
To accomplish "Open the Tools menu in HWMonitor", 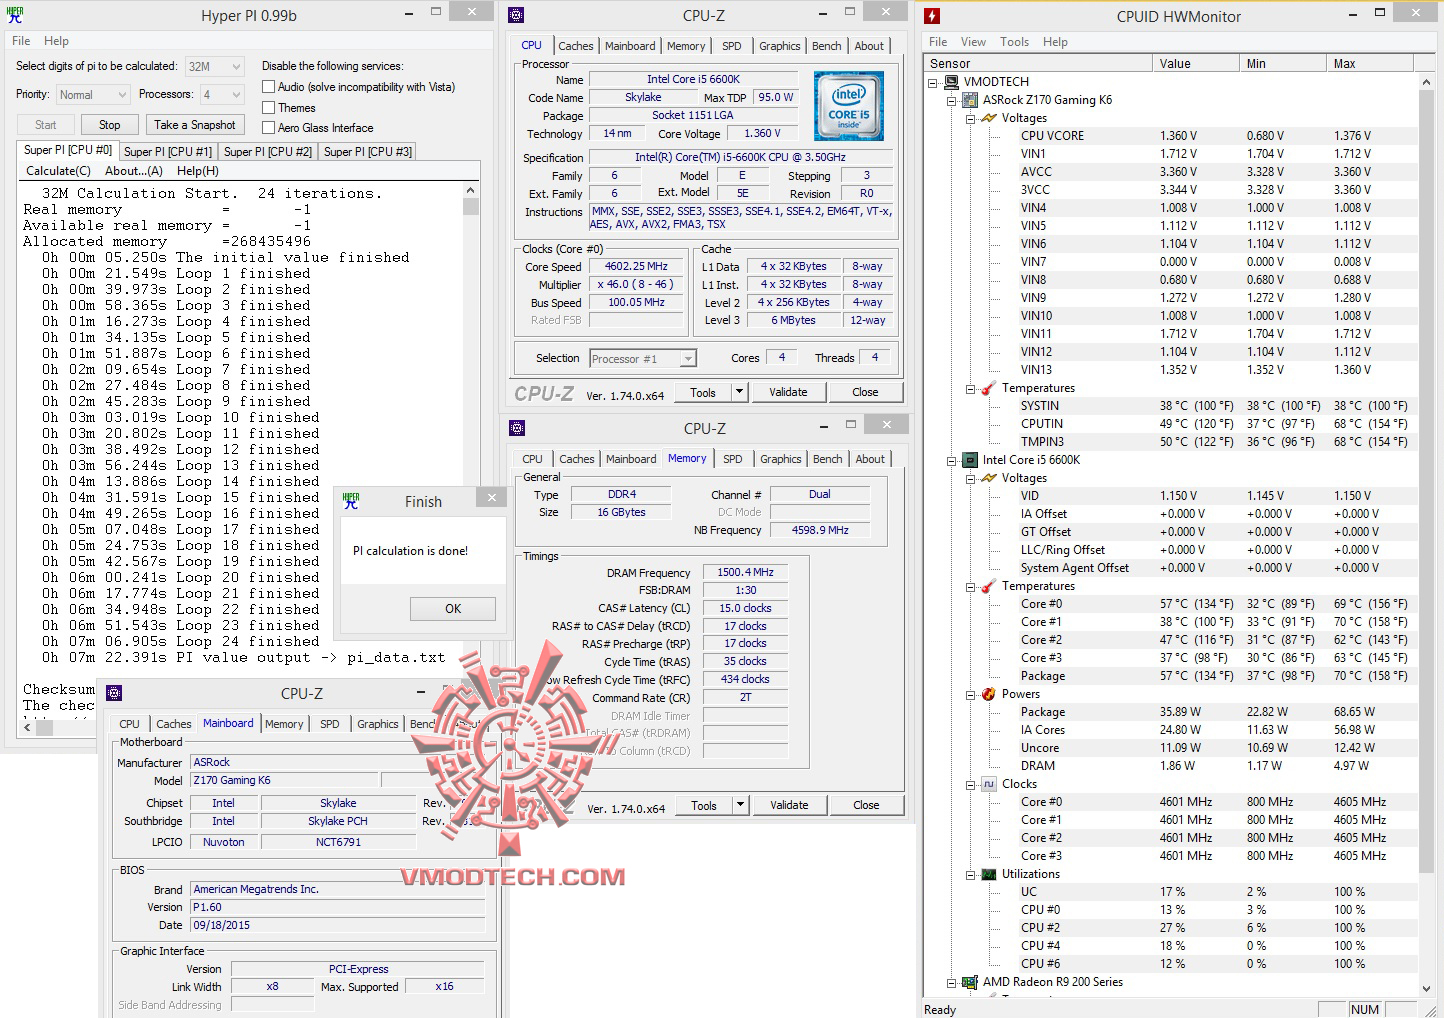I will [1014, 42].
